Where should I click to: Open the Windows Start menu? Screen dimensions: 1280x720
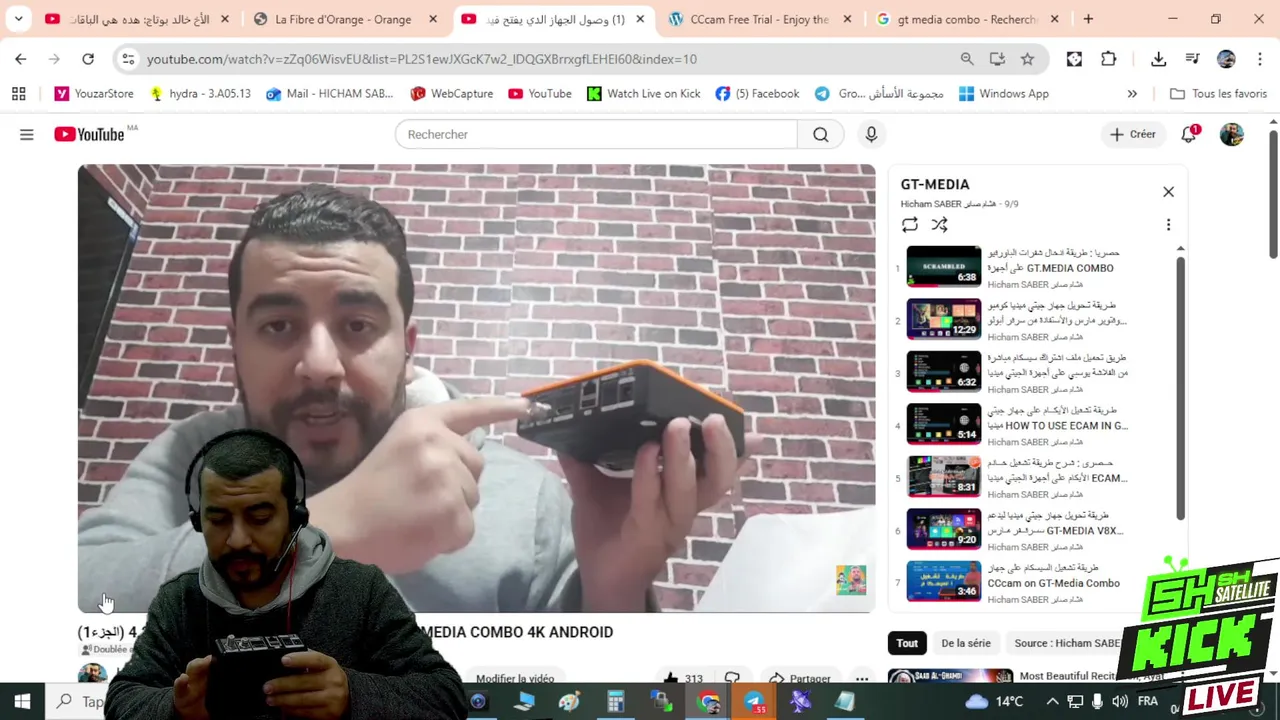pos(22,702)
